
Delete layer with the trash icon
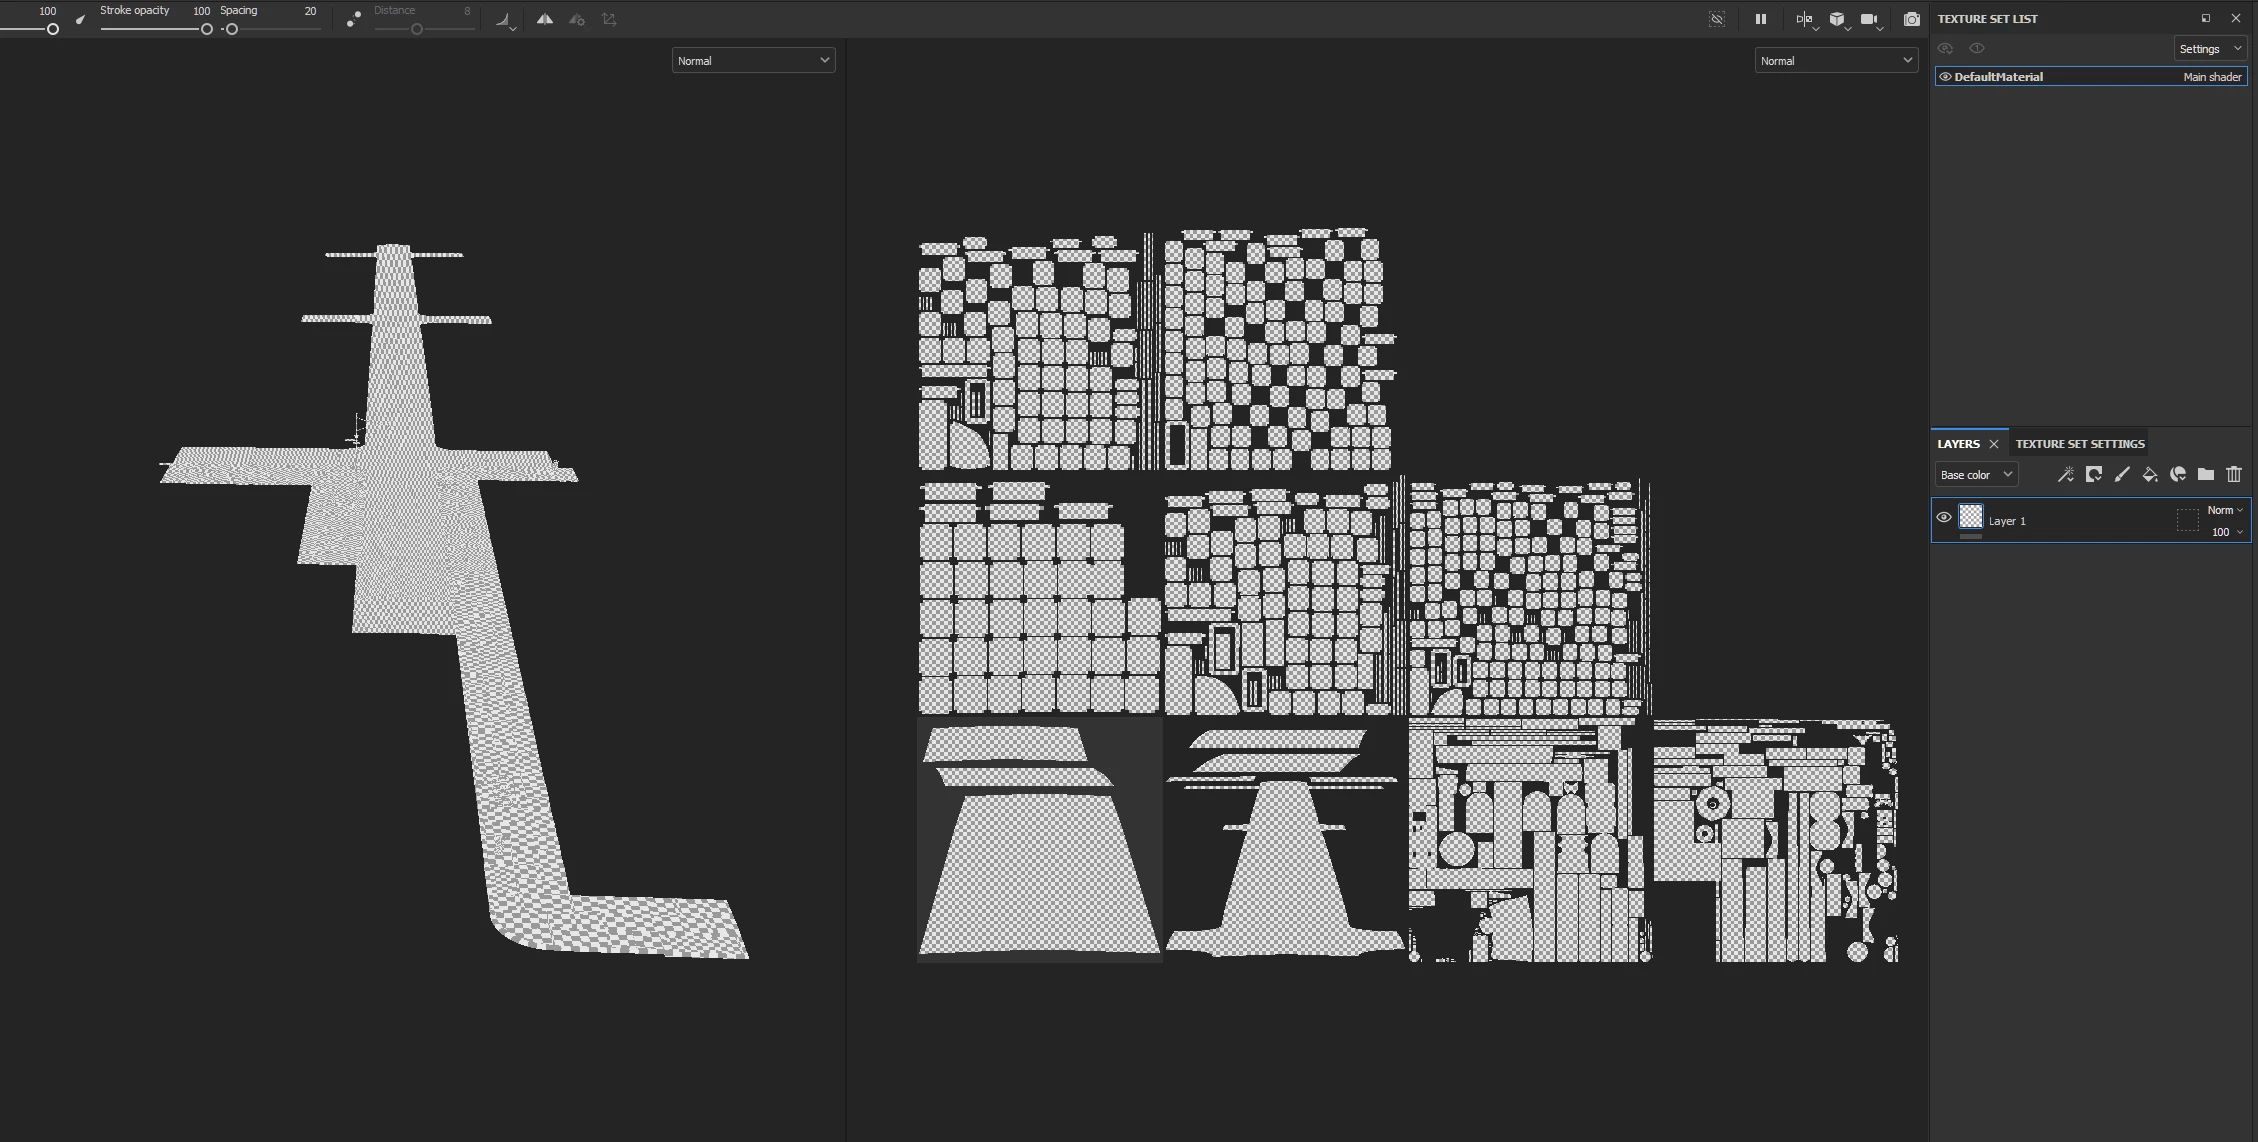tap(2234, 475)
